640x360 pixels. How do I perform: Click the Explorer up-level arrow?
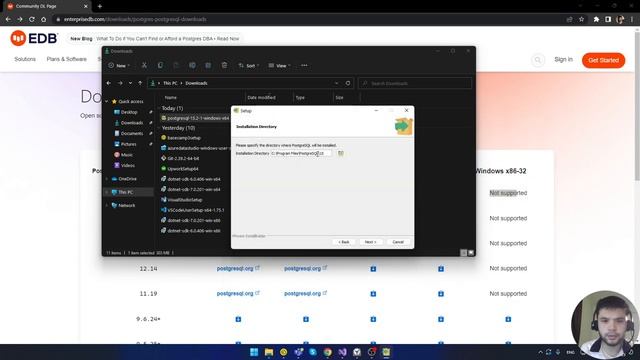[x=140, y=83]
